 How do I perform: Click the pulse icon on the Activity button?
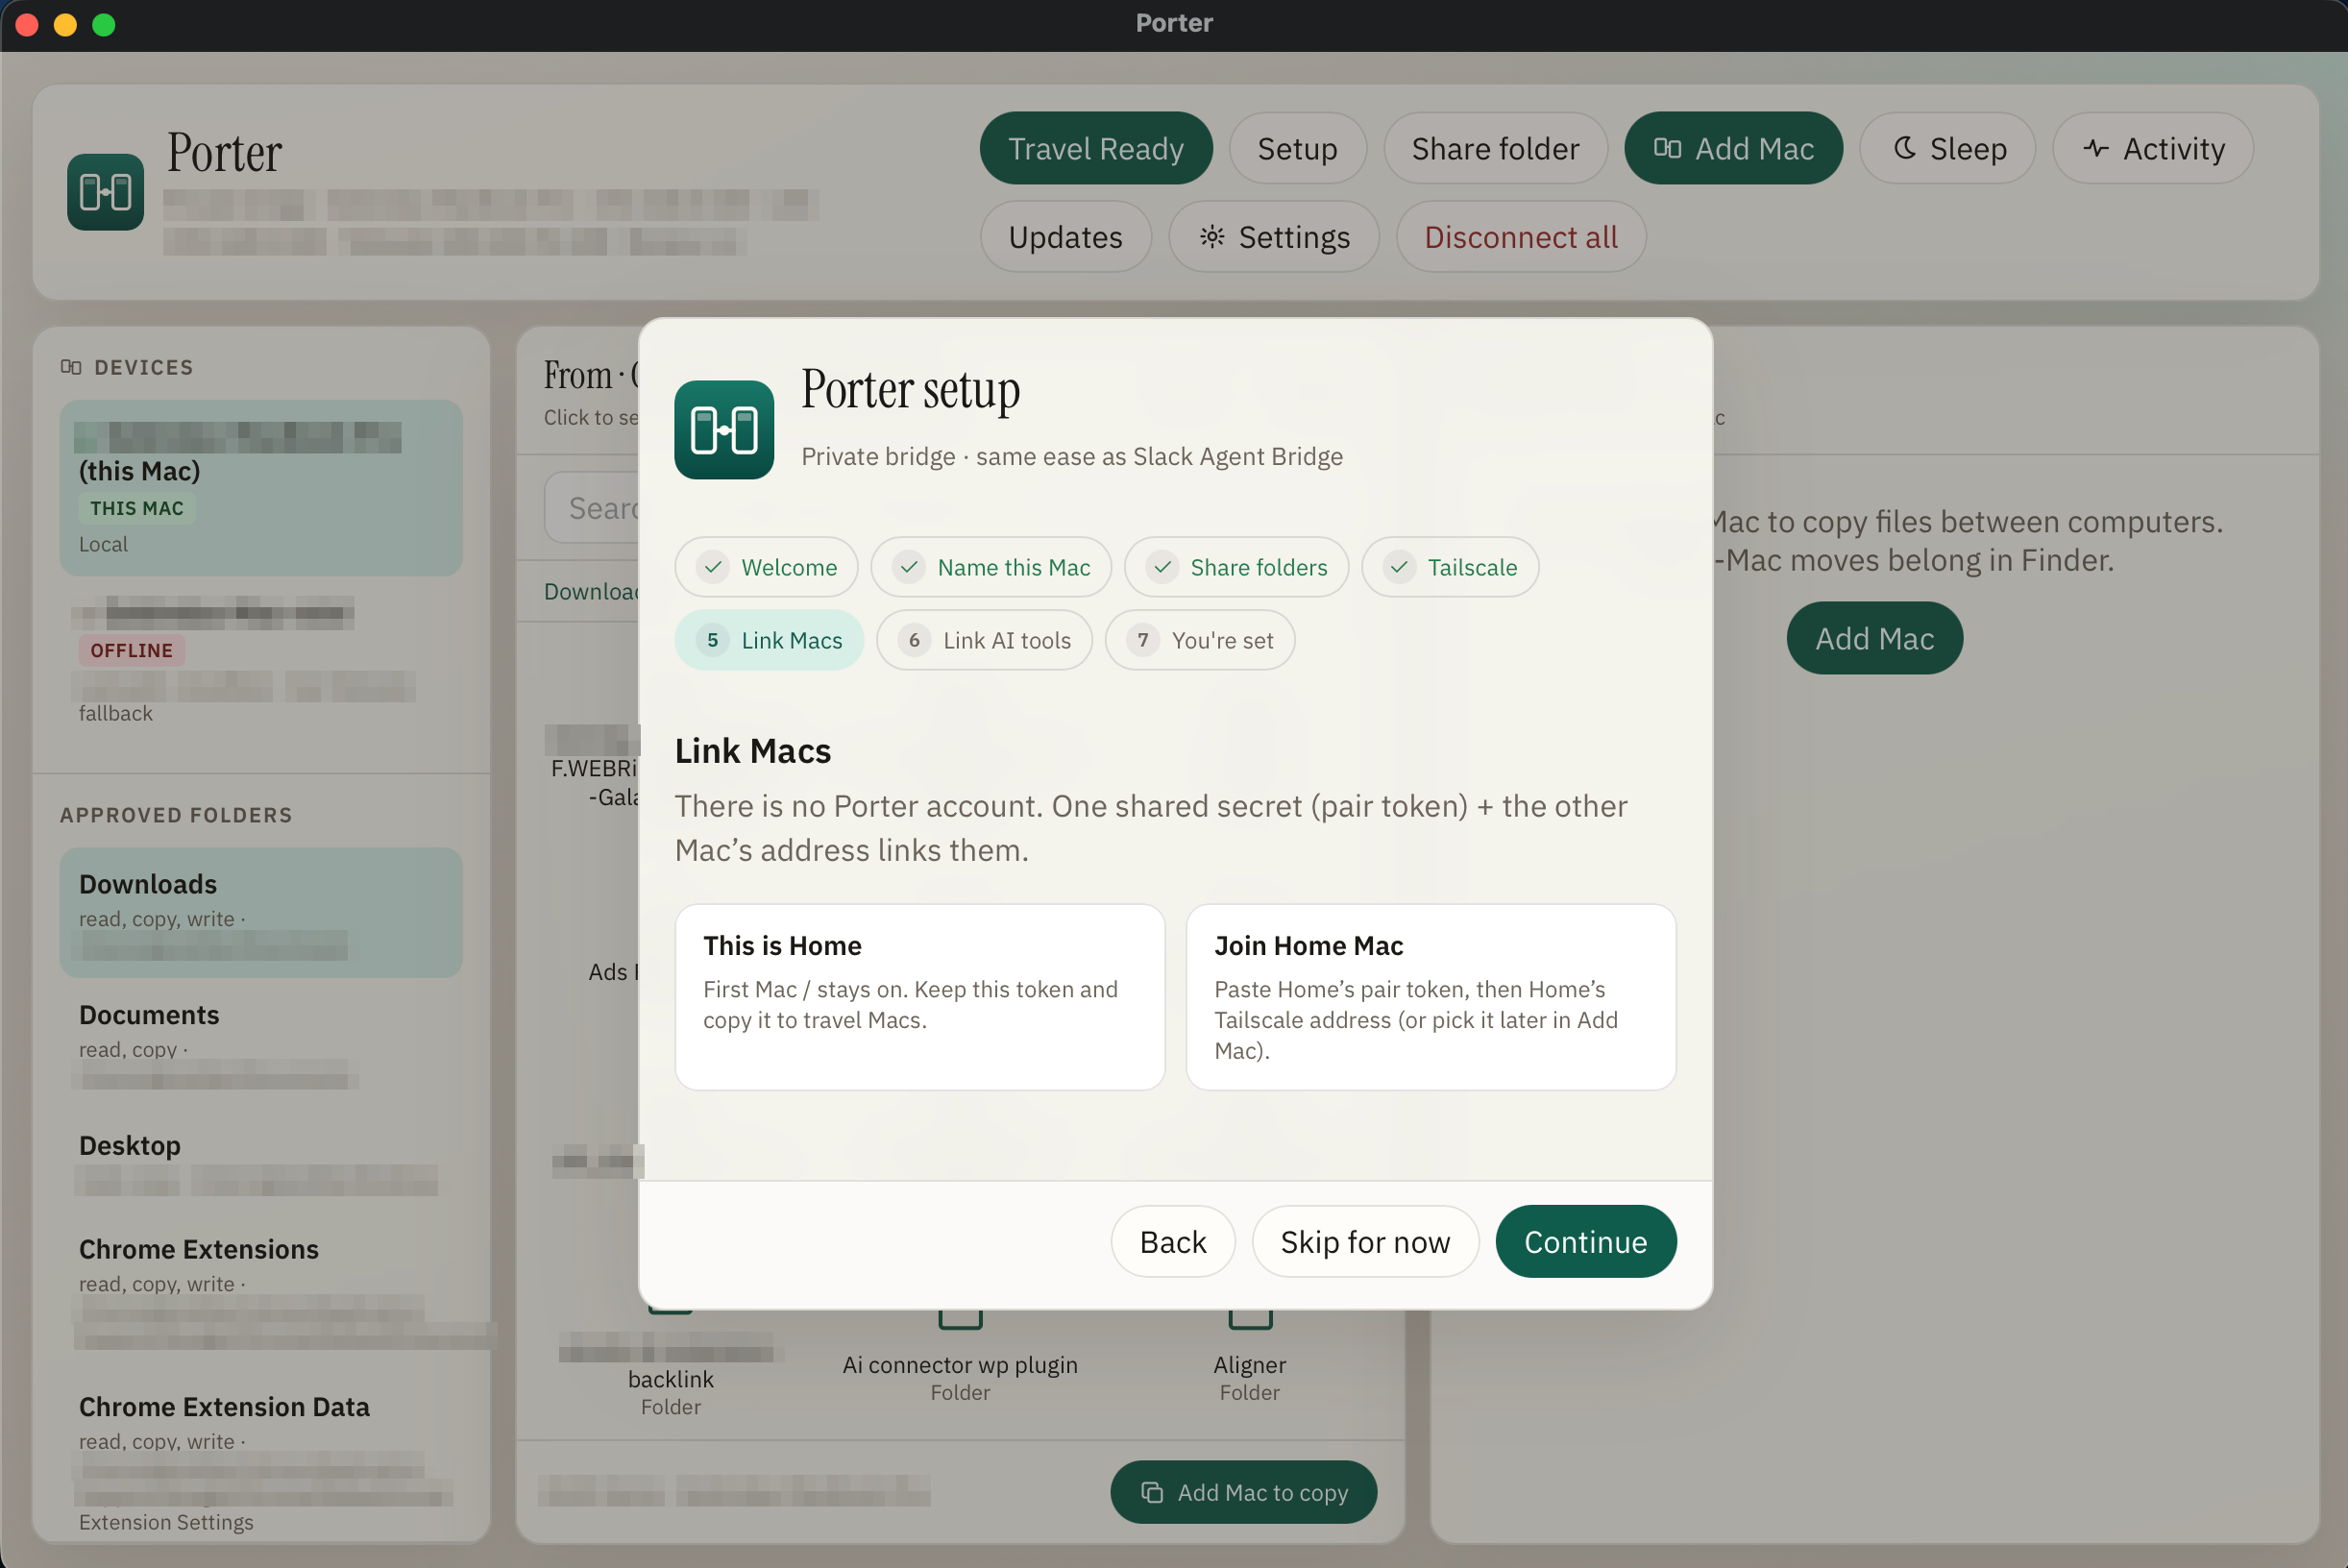click(2096, 149)
